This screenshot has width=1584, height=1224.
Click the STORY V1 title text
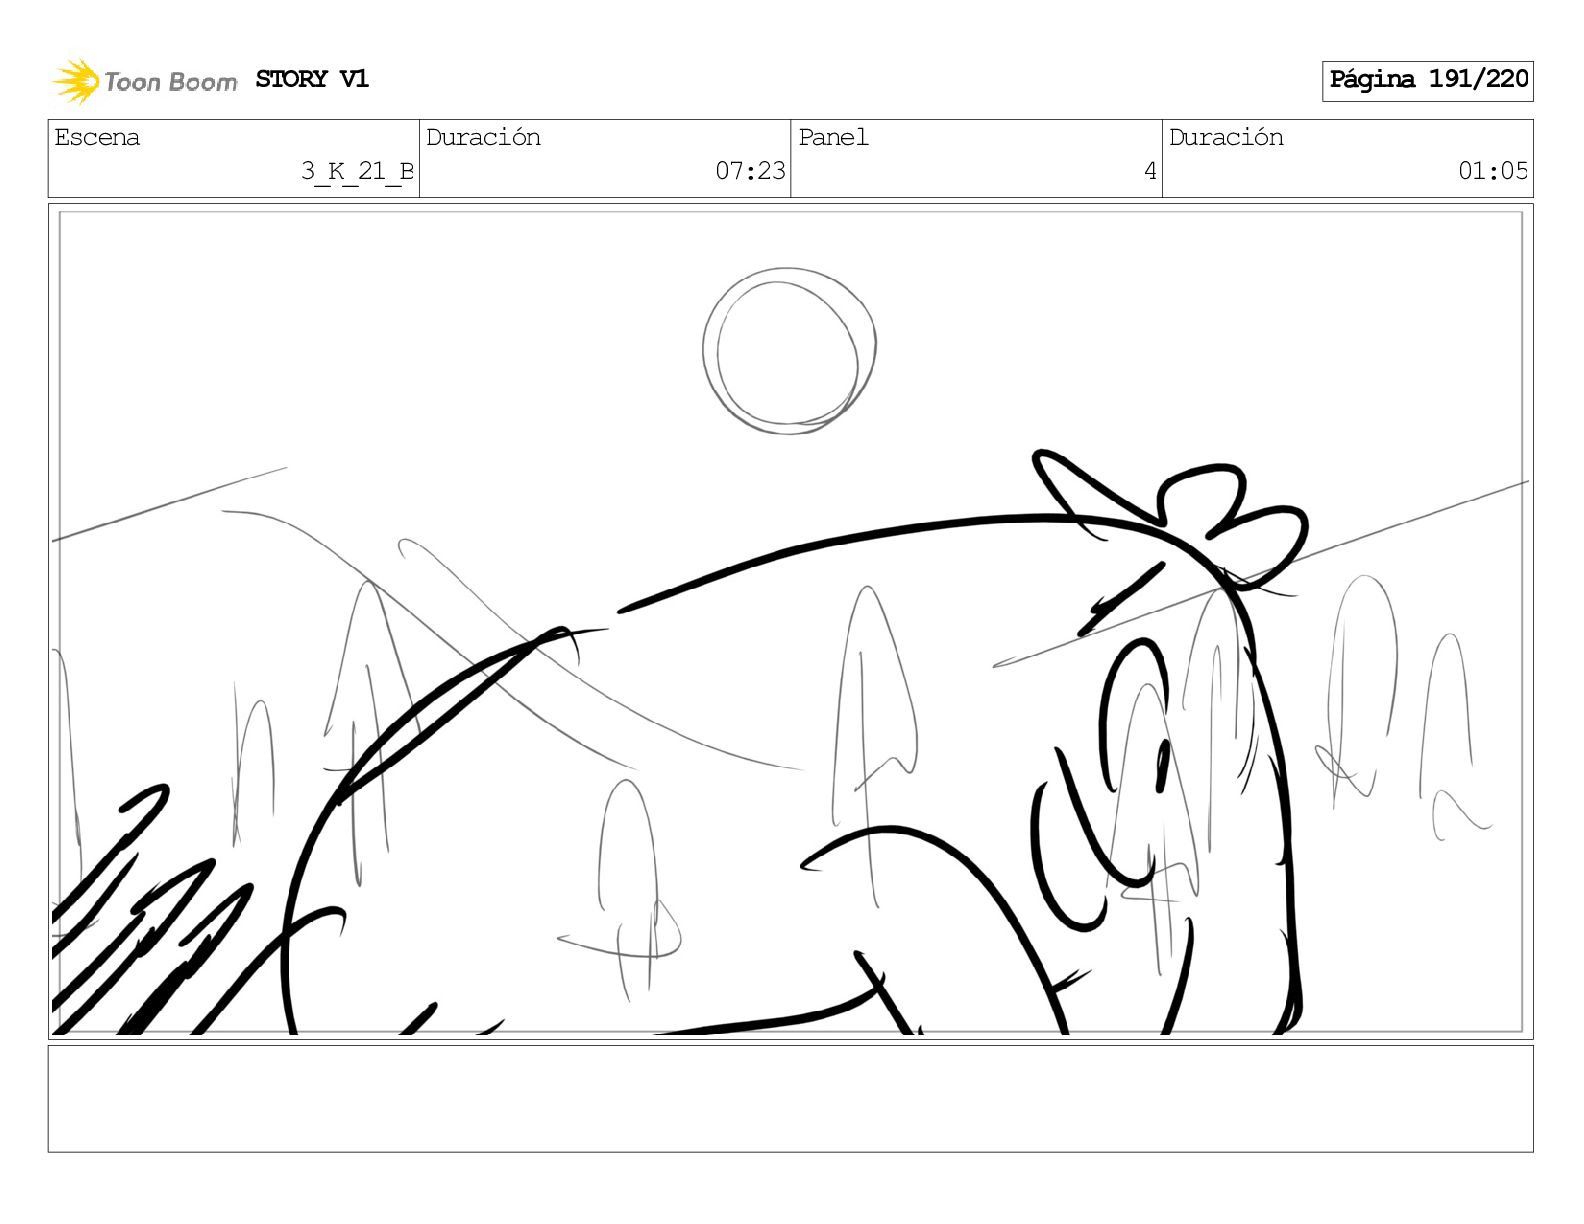(x=312, y=79)
